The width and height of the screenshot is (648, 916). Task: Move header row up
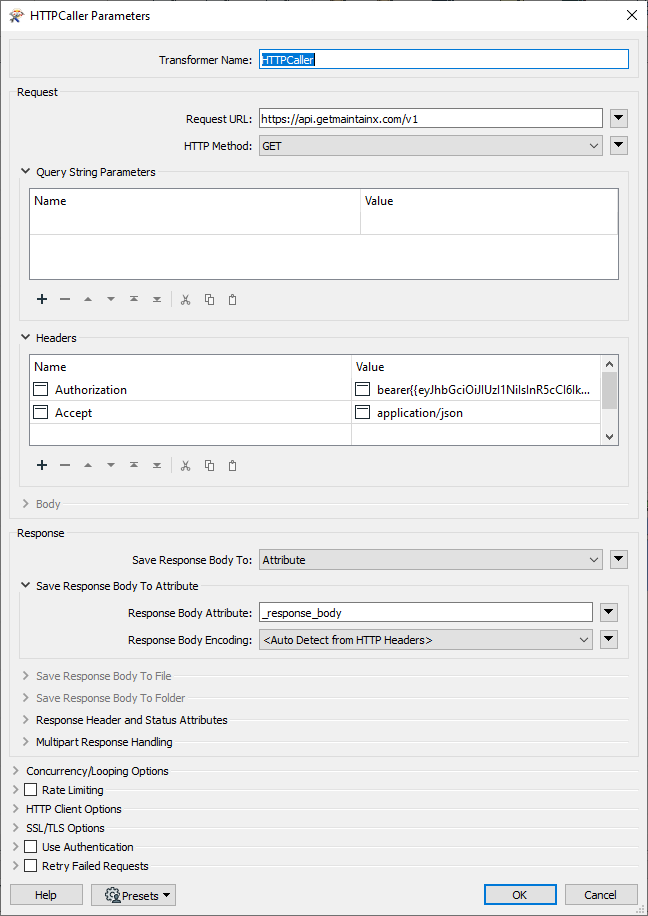point(88,465)
